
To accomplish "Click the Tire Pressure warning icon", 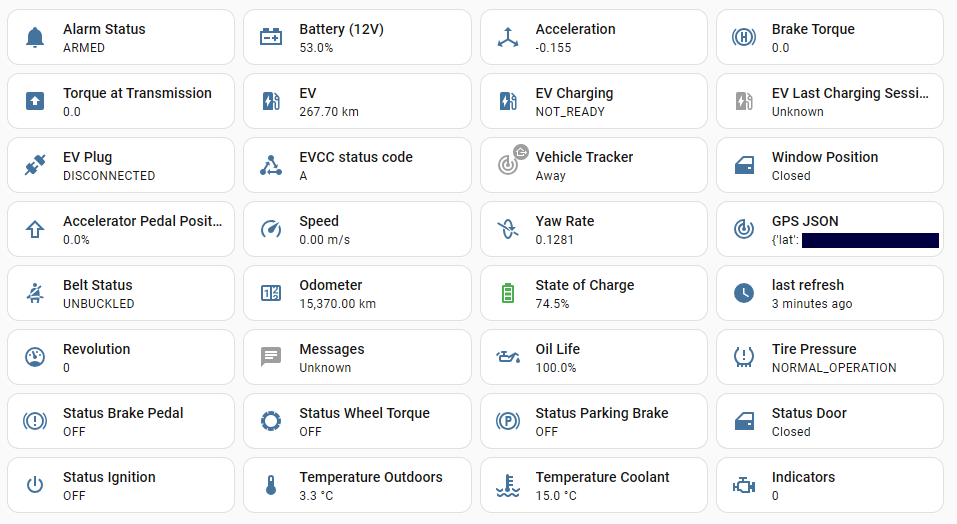I will coord(744,358).
